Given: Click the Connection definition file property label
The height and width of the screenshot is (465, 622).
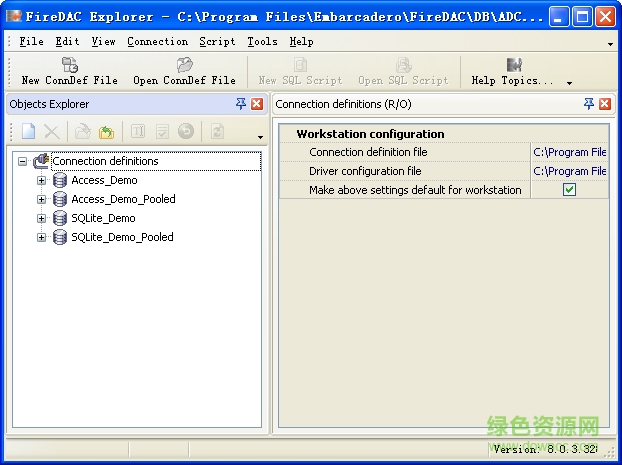Looking at the screenshot, I should click(x=368, y=152).
